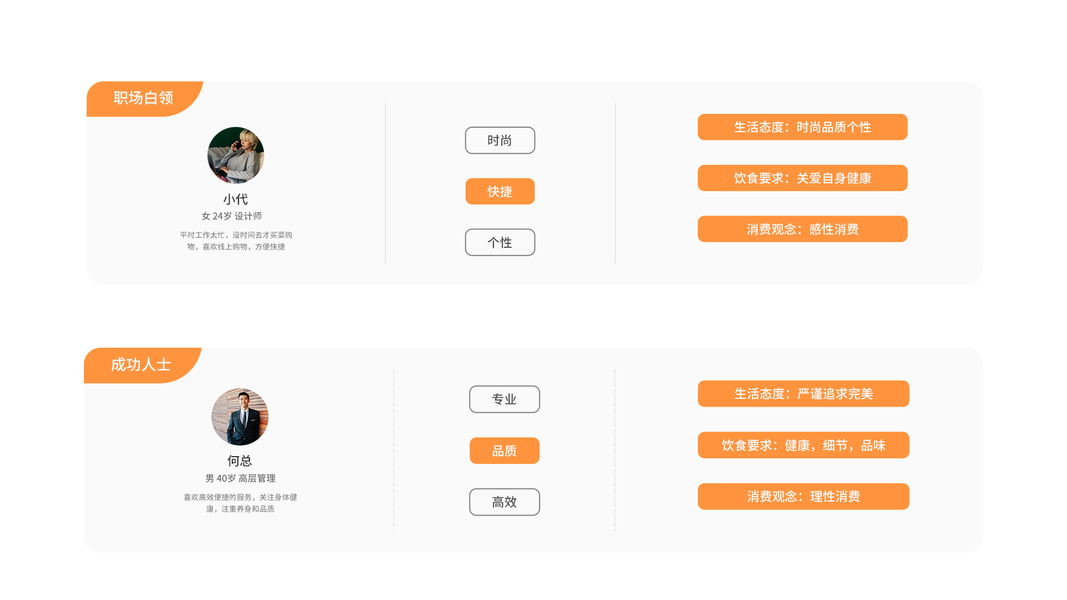Image resolution: width=1067 pixels, height=600 pixels.
Task: Click 饮食要求：健康，细节，品味 label
Action: coord(803,445)
